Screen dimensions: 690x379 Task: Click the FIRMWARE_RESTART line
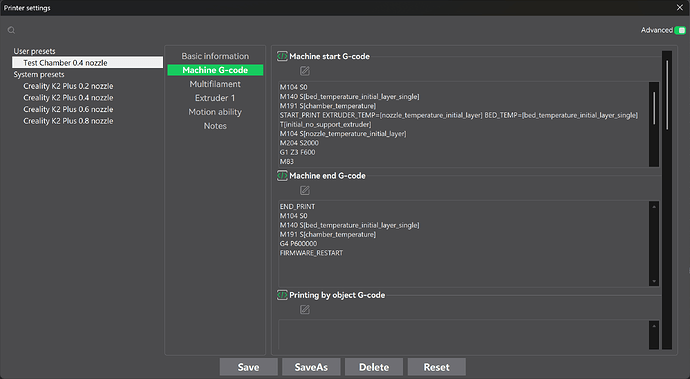pos(311,253)
